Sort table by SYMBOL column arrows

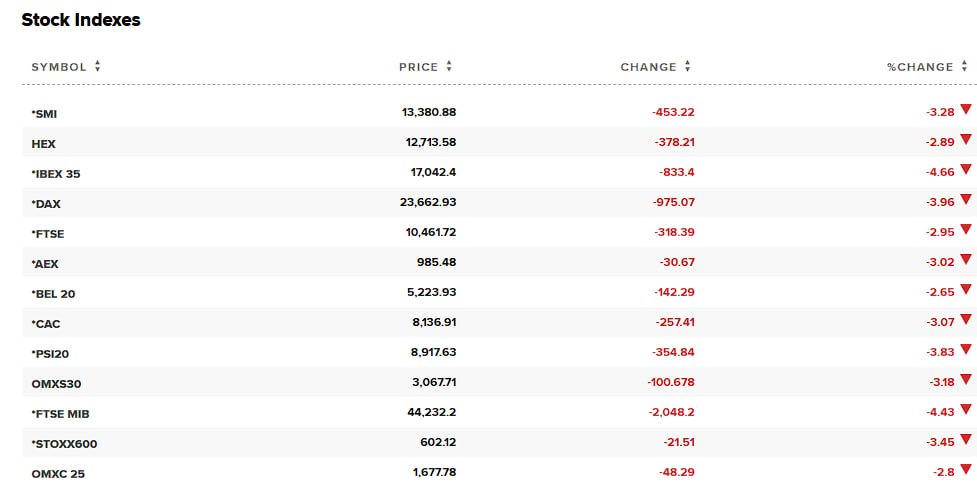point(97,66)
